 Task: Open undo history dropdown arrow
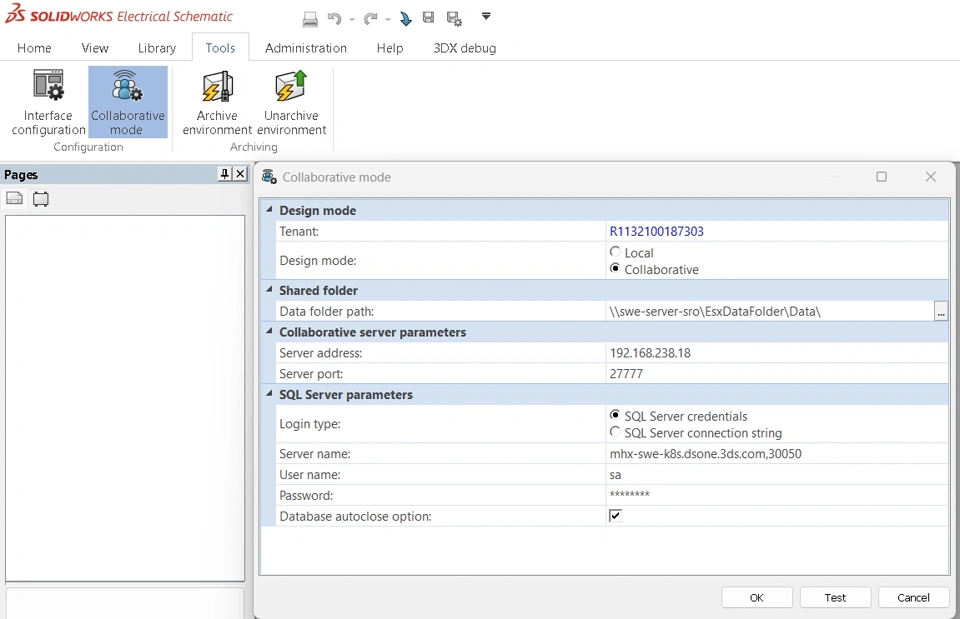point(352,20)
